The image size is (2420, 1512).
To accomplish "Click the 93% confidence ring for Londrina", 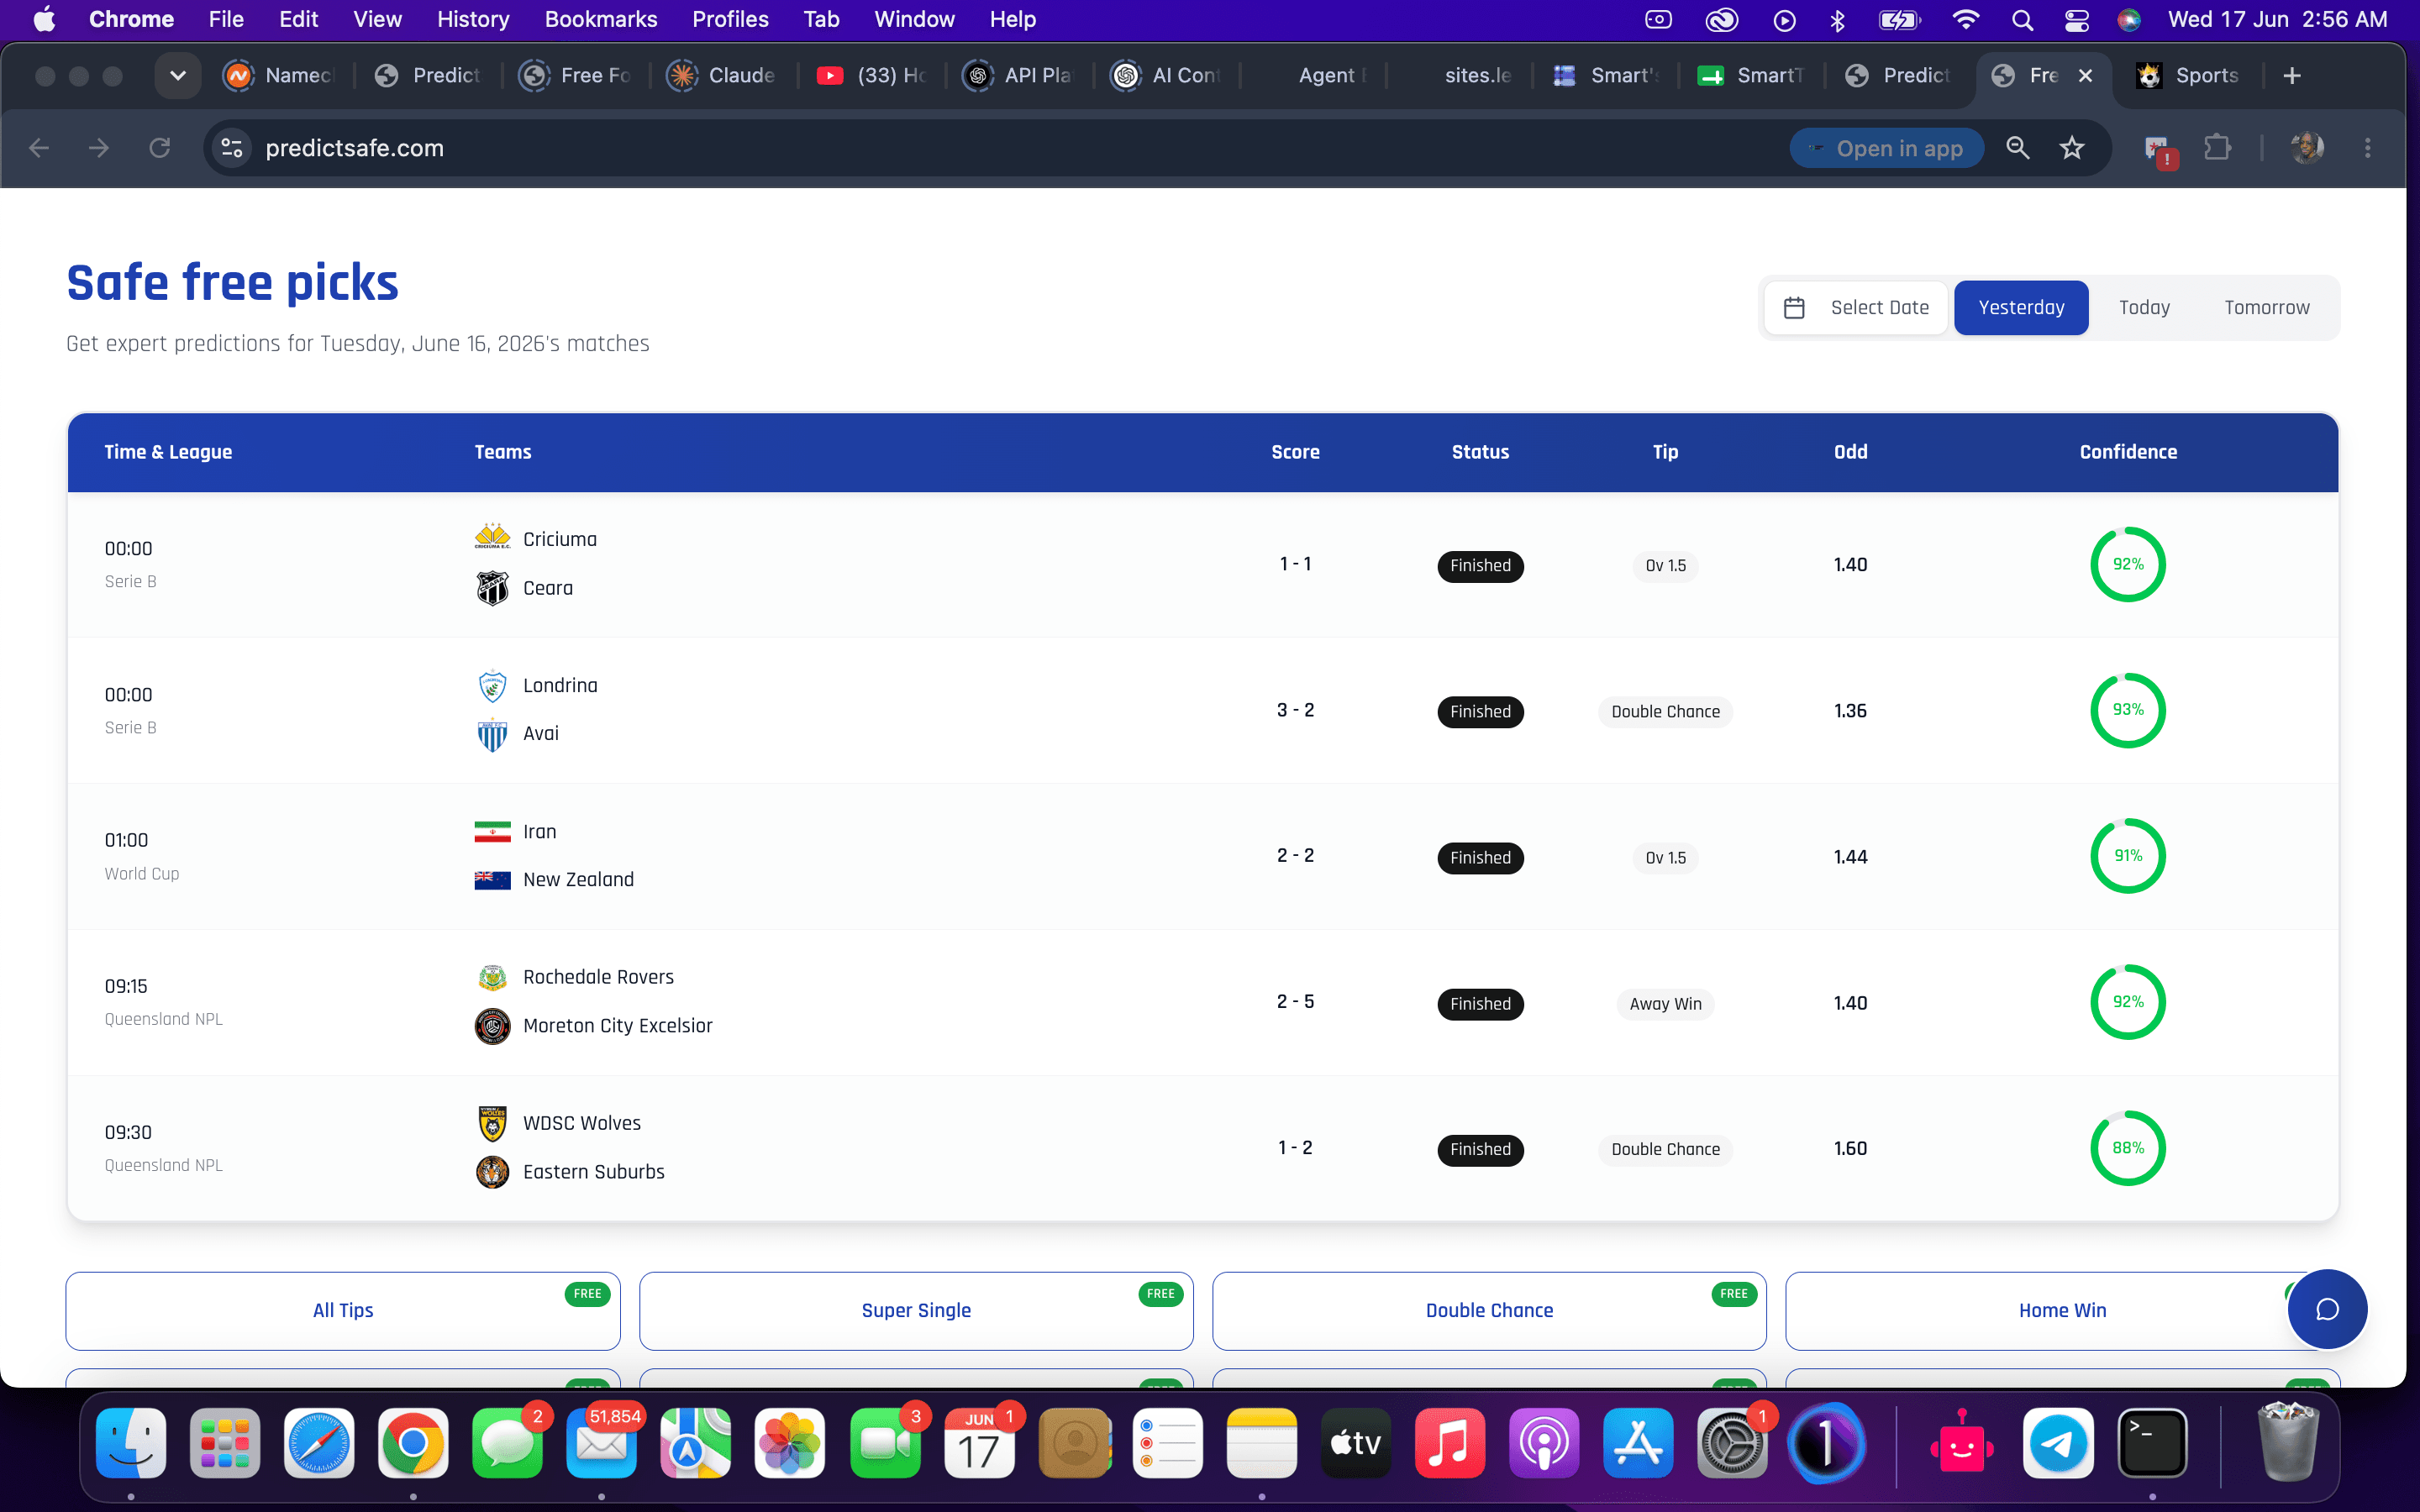I will click(x=2128, y=710).
